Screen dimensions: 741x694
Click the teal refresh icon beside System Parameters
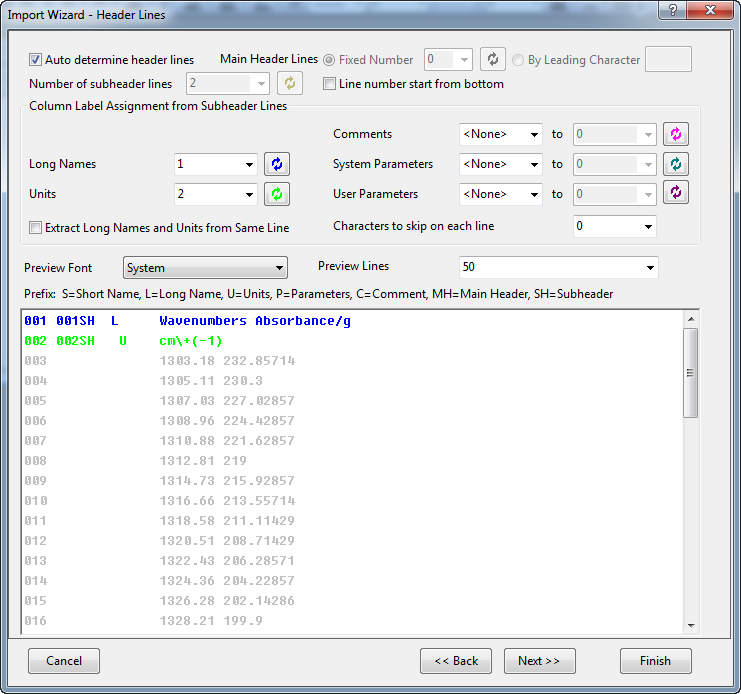tap(676, 164)
